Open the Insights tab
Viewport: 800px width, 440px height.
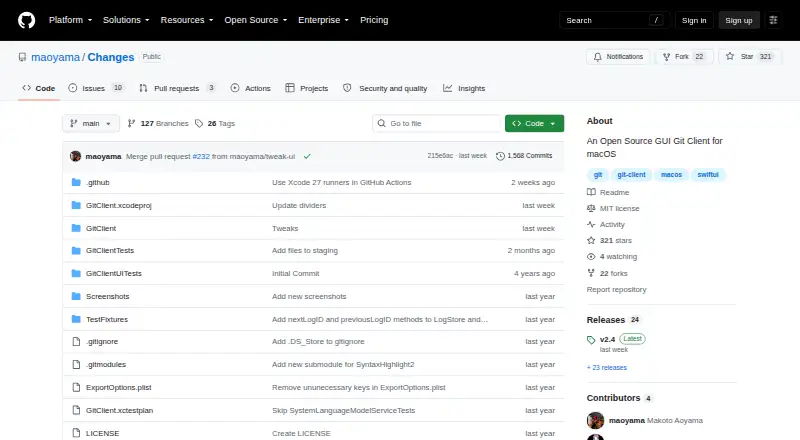click(464, 88)
